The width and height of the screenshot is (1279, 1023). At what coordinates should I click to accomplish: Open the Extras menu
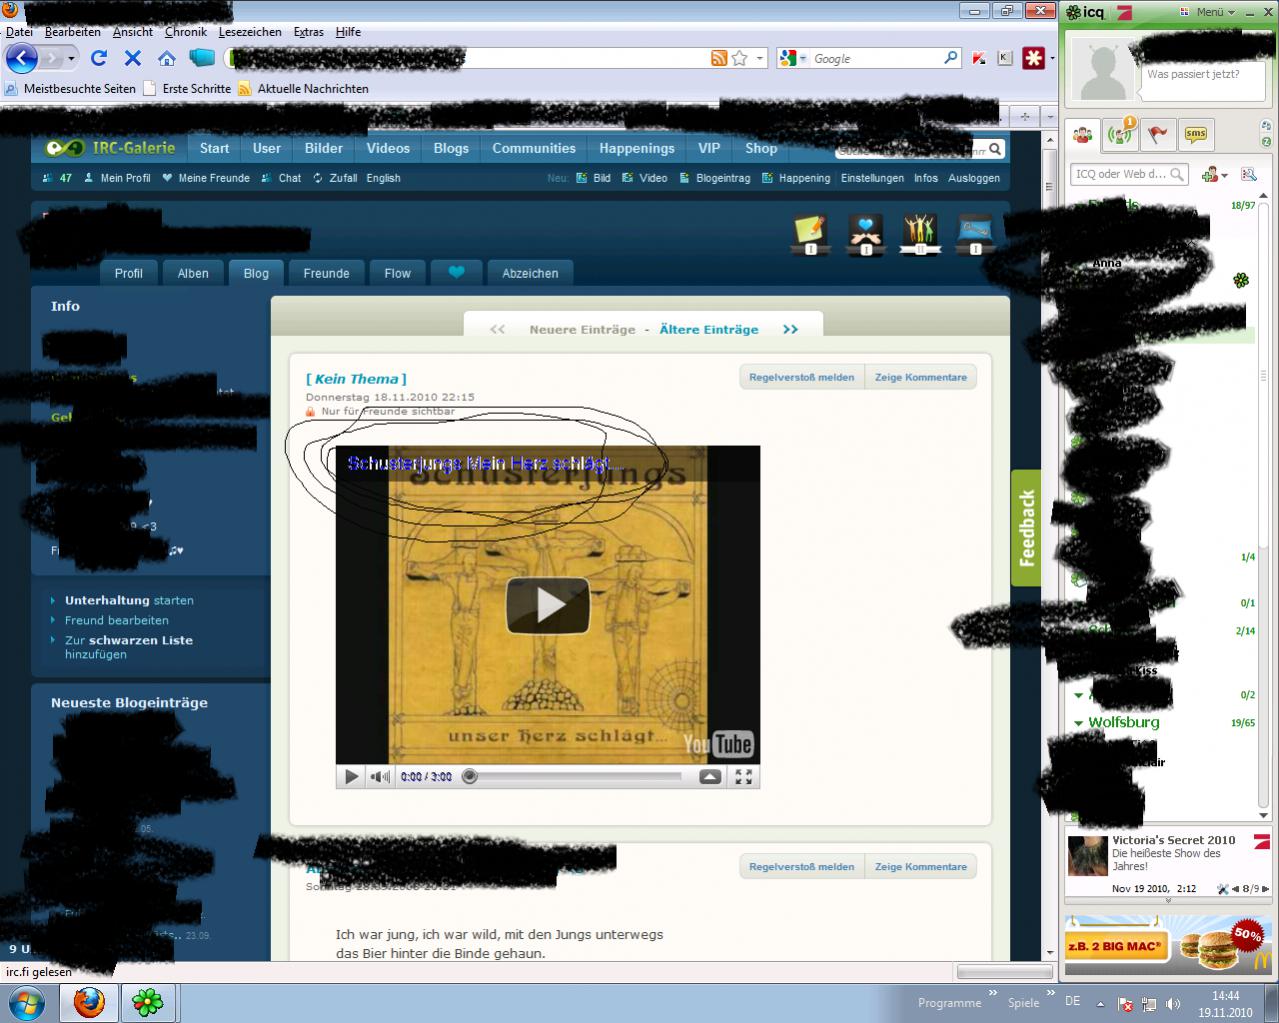tap(308, 32)
